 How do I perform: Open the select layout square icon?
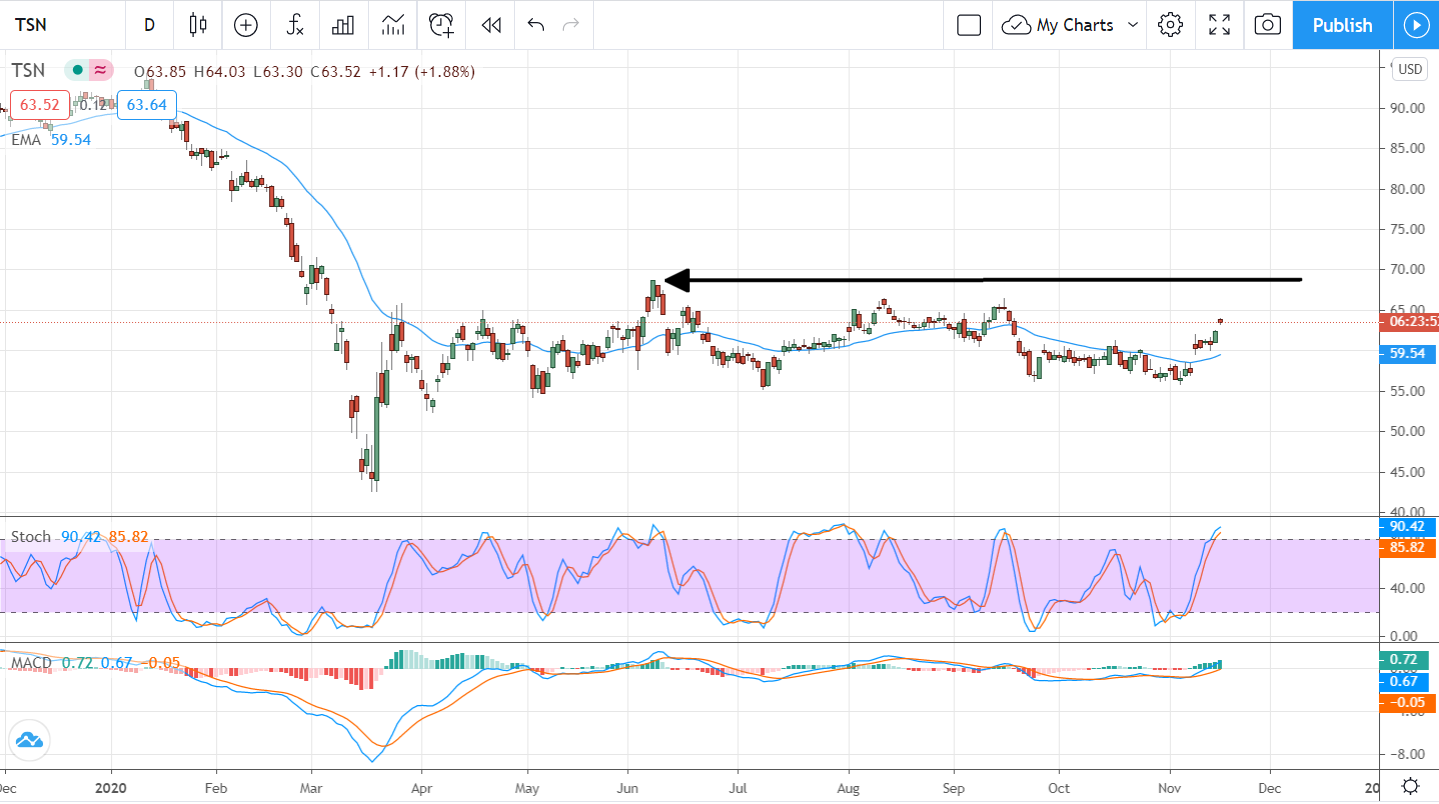click(968, 25)
